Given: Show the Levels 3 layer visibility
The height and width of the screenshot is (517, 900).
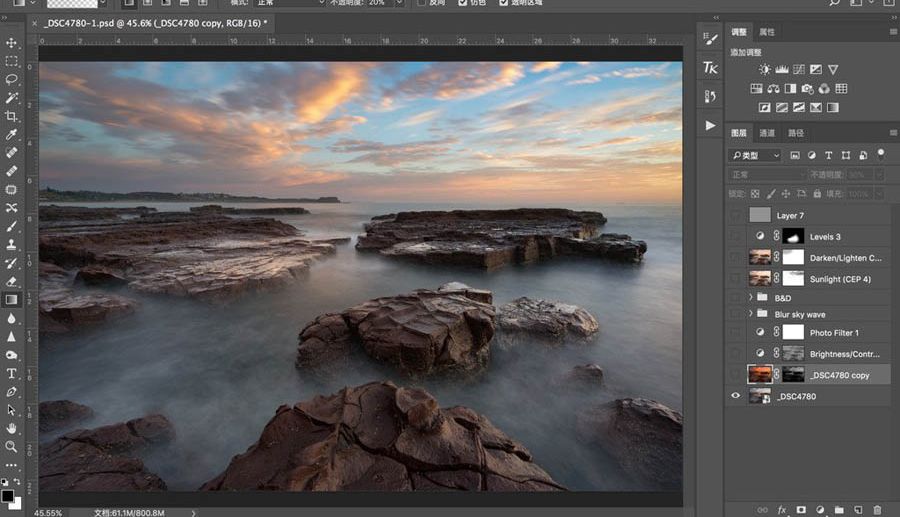Looking at the screenshot, I should click(735, 236).
